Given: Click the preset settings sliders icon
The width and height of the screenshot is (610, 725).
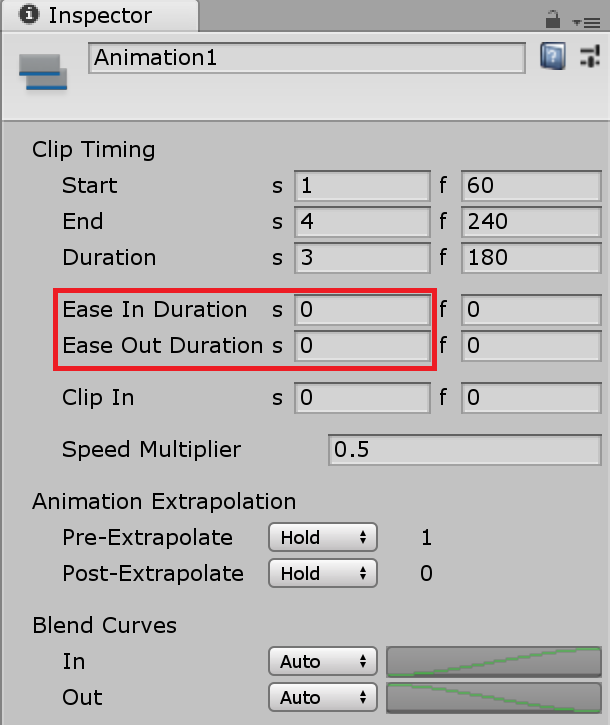Looking at the screenshot, I should pos(589,56).
